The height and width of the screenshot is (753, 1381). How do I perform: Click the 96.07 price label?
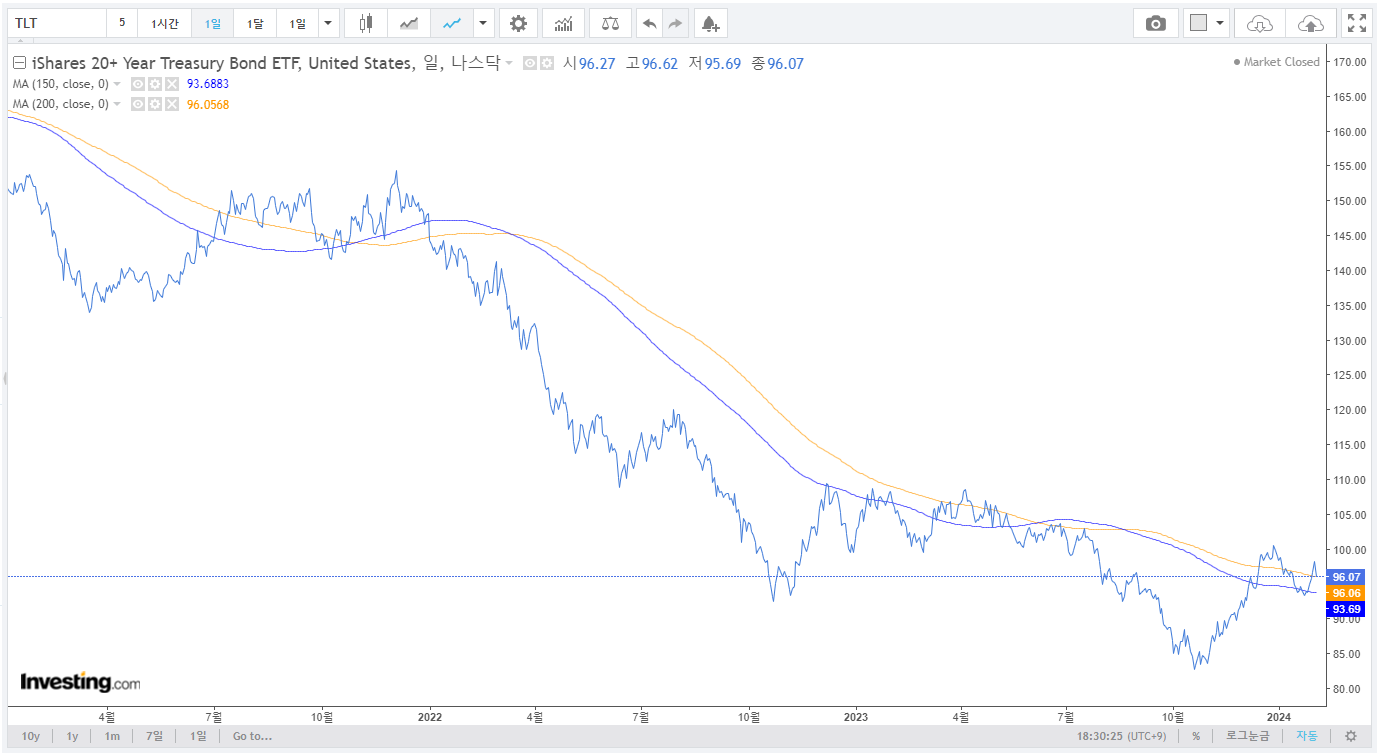click(1347, 577)
